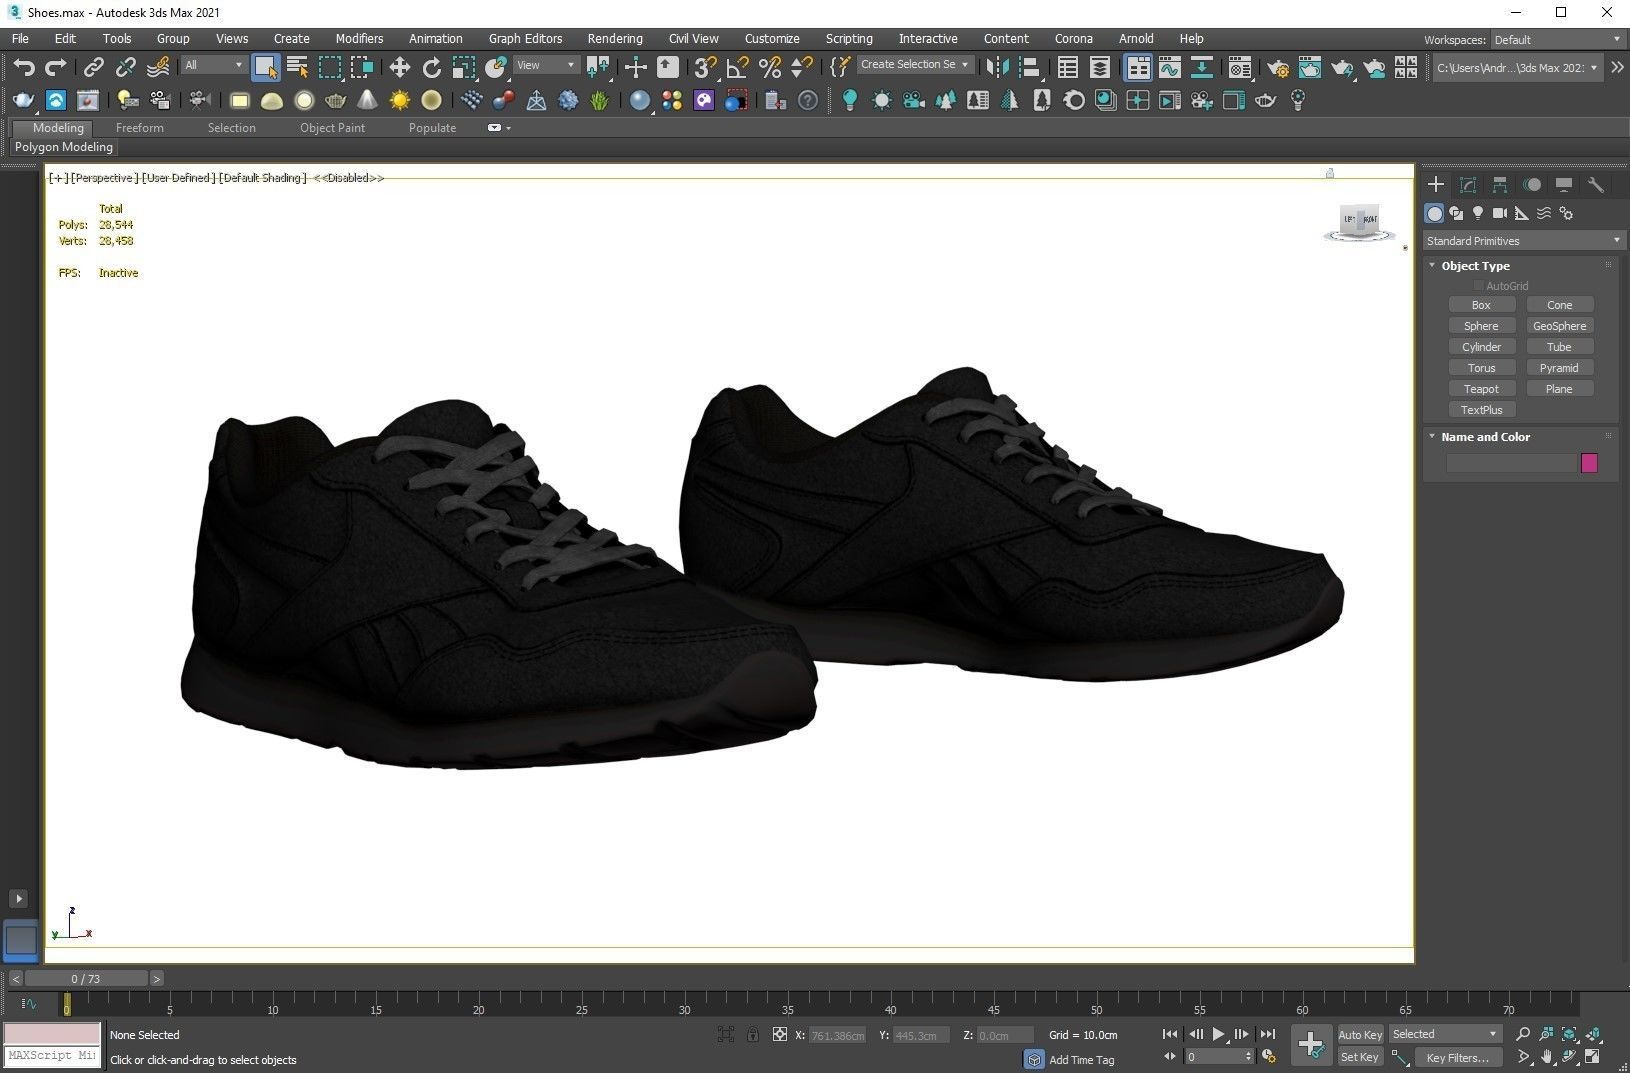Open the key filter 'Selected' dropdown
Viewport: 1630px width, 1073px height.
coord(1445,1034)
